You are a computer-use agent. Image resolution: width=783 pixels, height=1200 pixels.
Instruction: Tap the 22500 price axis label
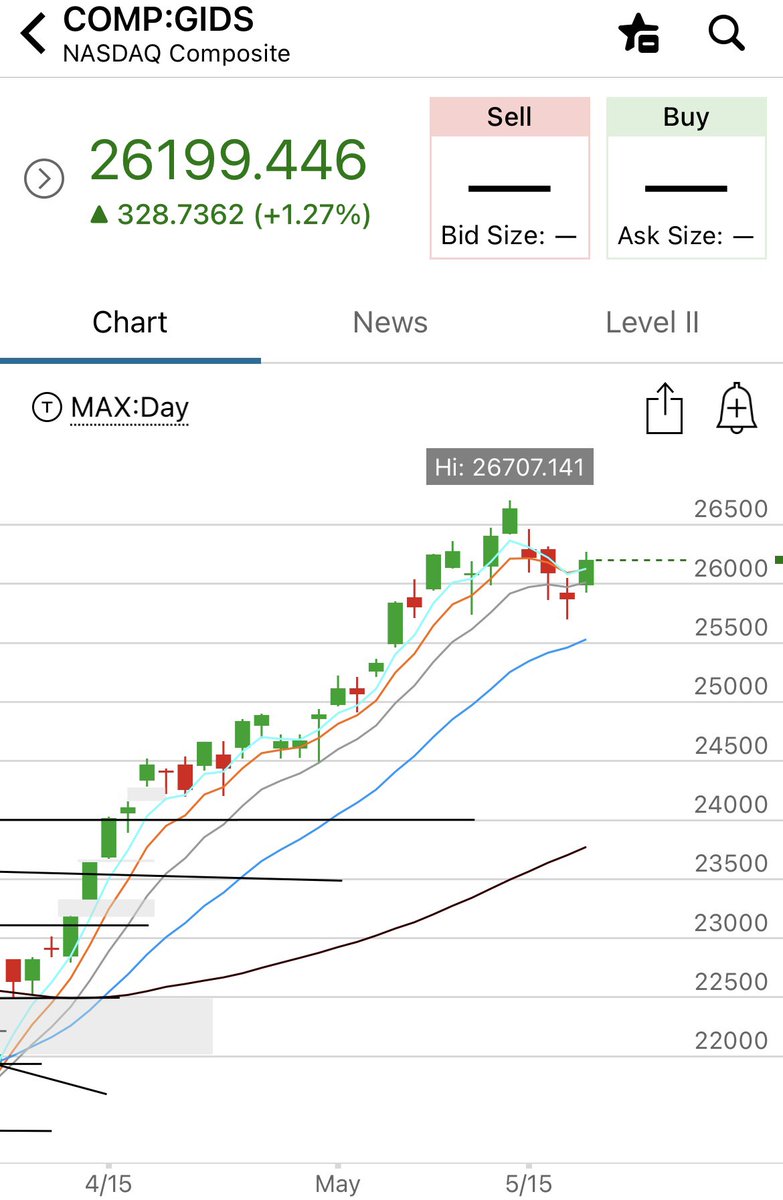[731, 981]
